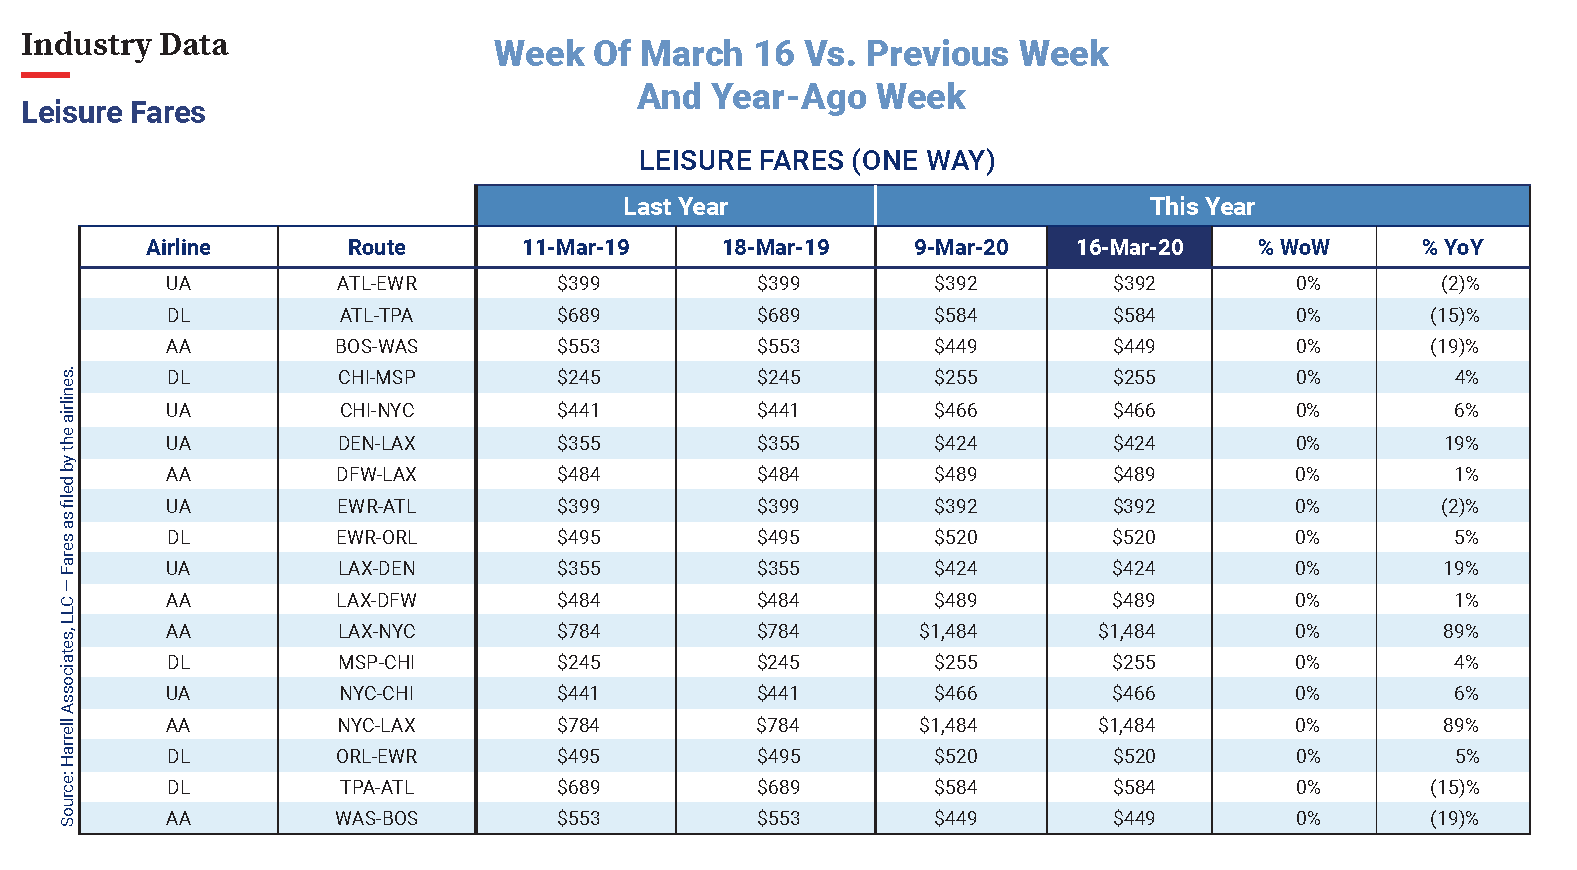Select the WAS-BOS route cell
Image resolution: width=1577 pixels, height=870 pixels.
[x=377, y=819]
